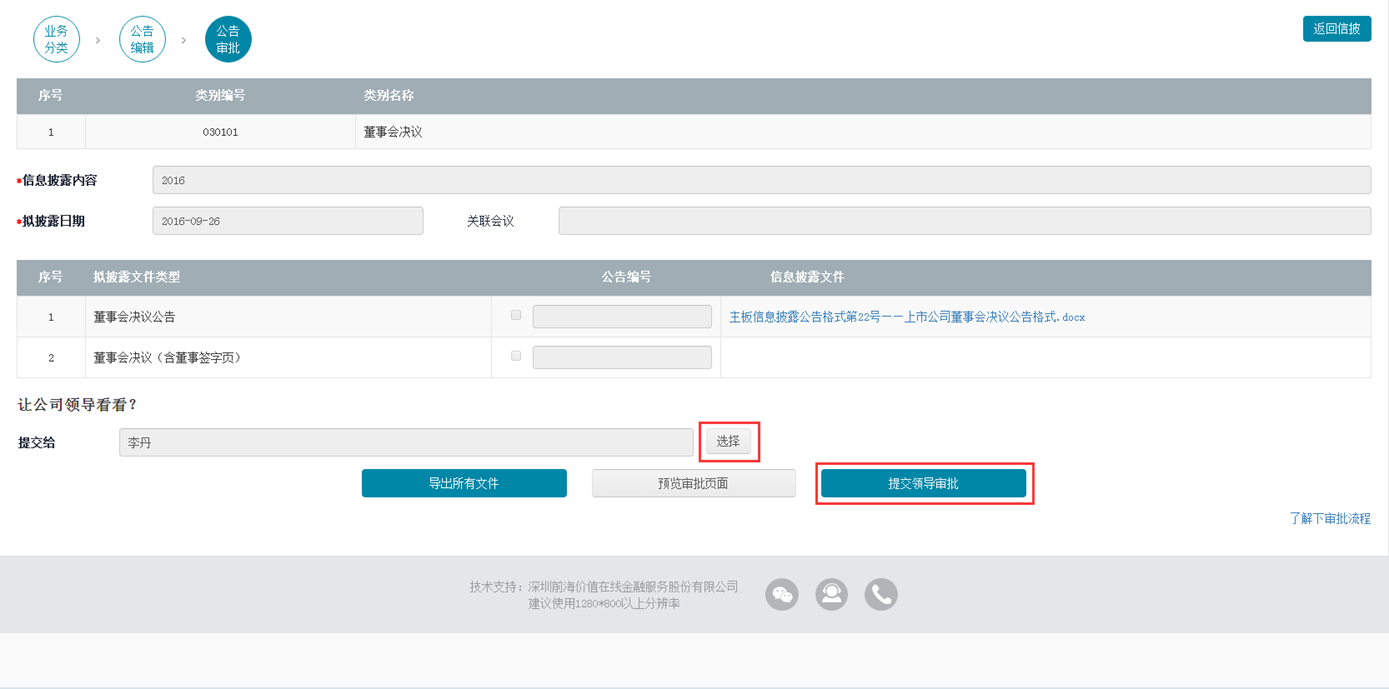This screenshot has height=689, width=1389.
Task: Click the 信息披露文件 column header
Action: coord(807,277)
